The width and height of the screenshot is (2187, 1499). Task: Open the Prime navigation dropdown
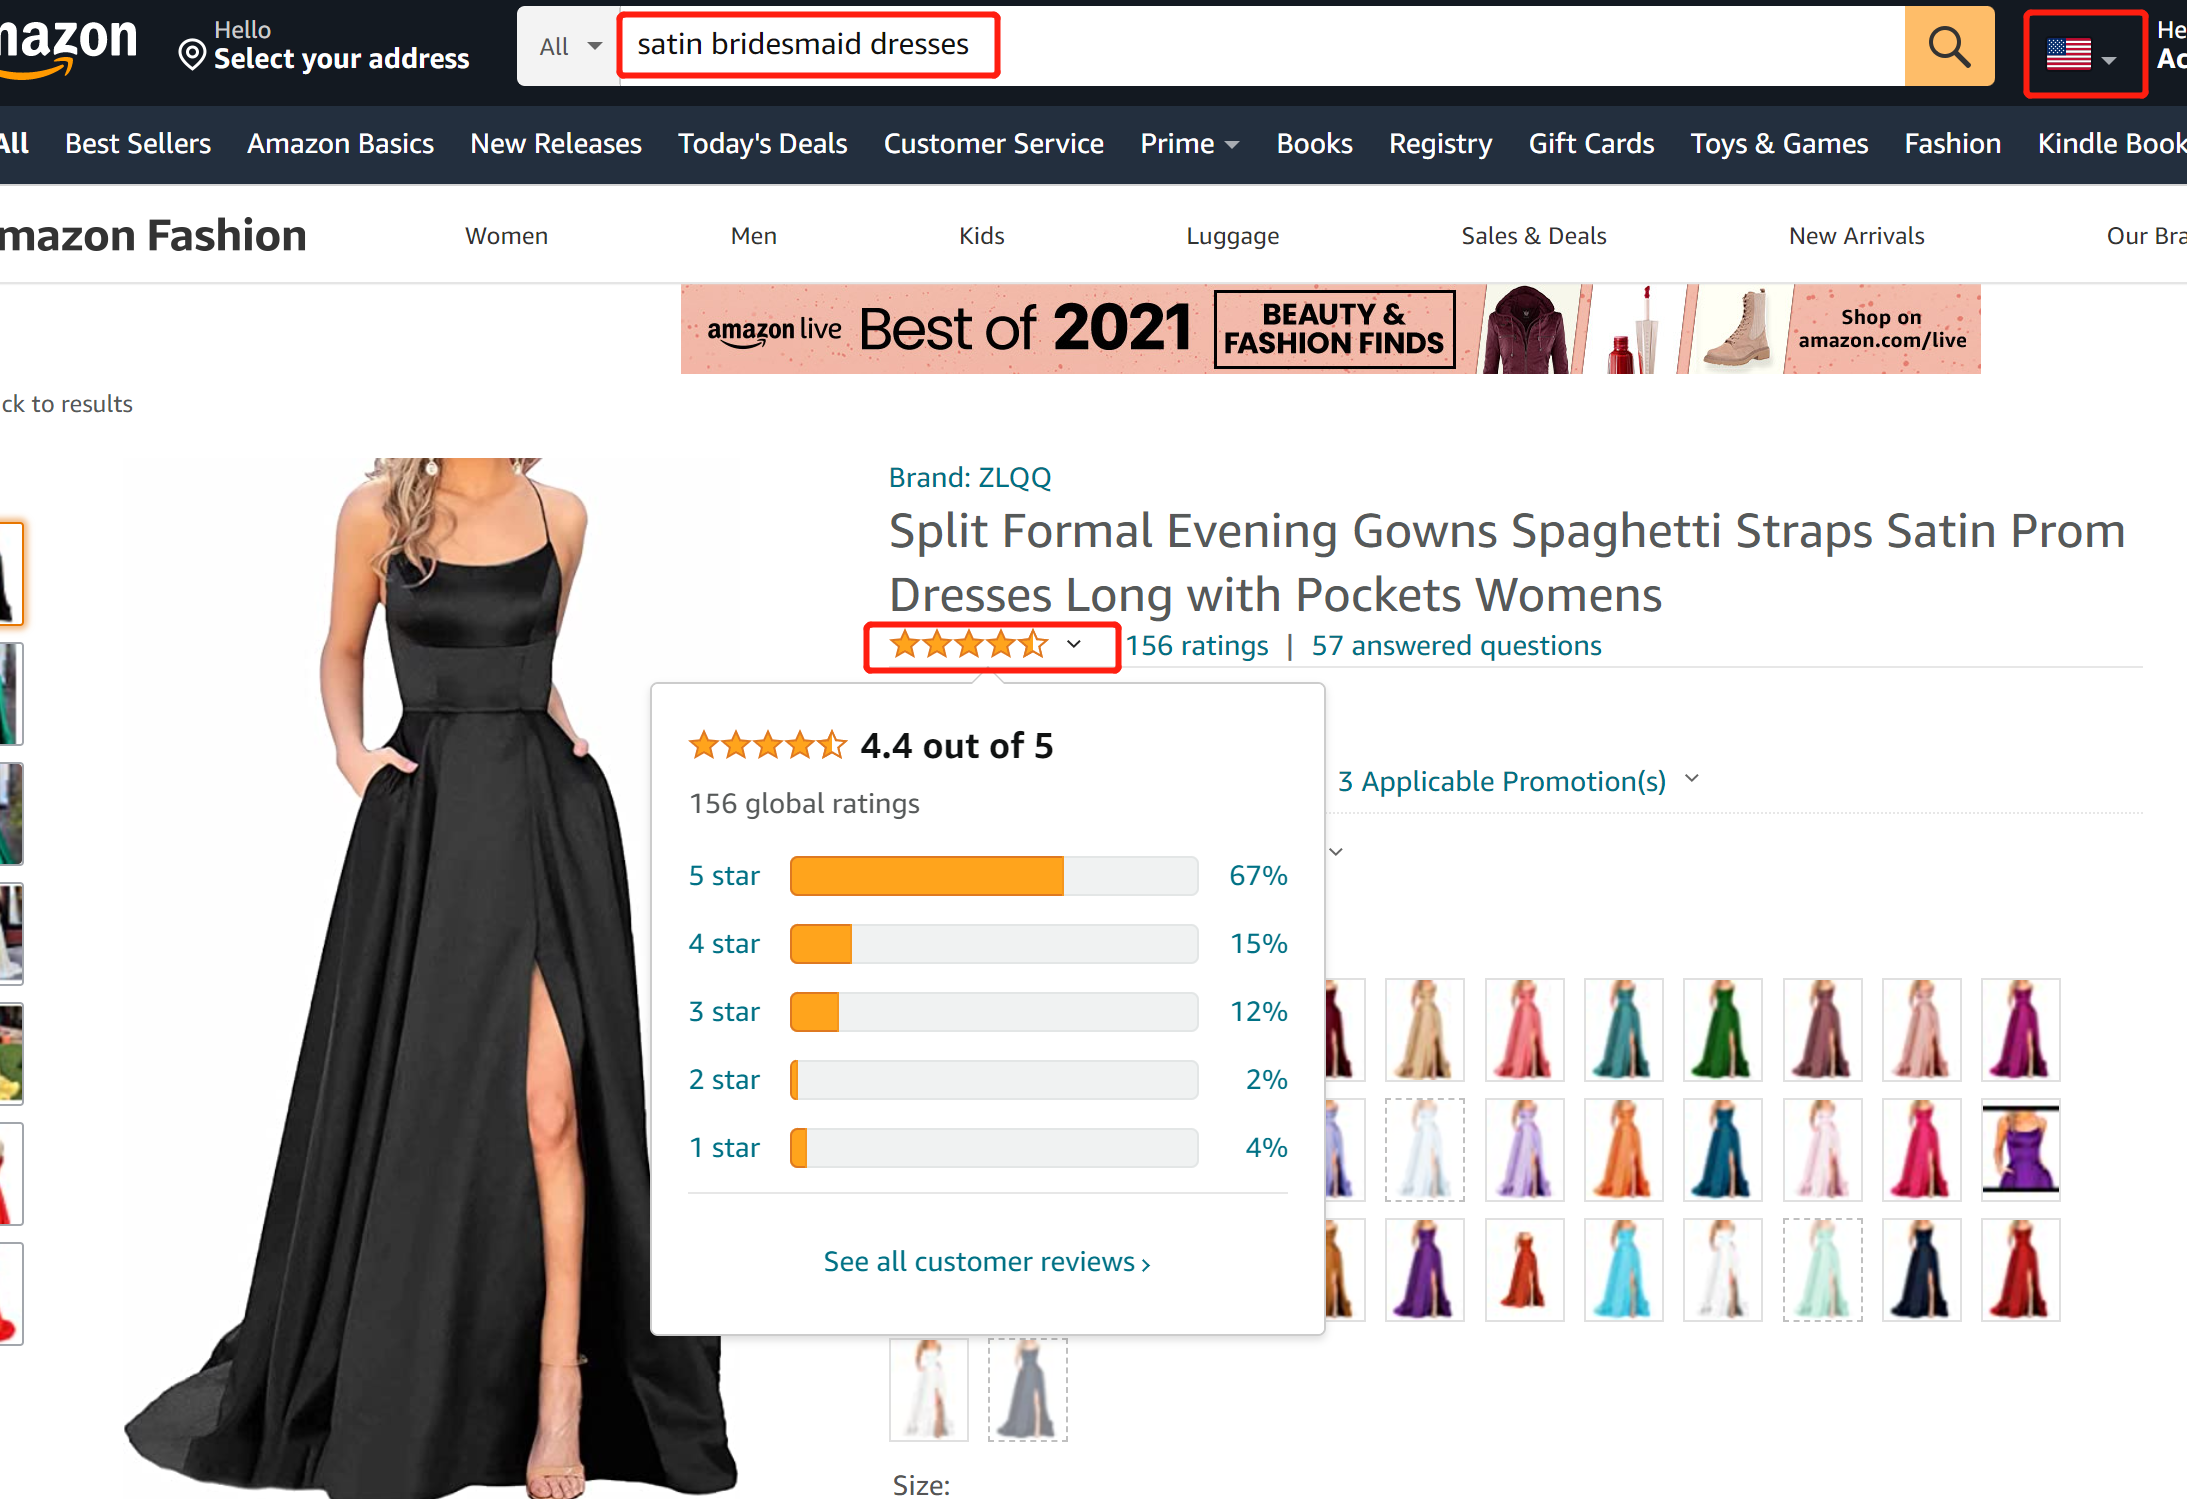tap(1189, 144)
